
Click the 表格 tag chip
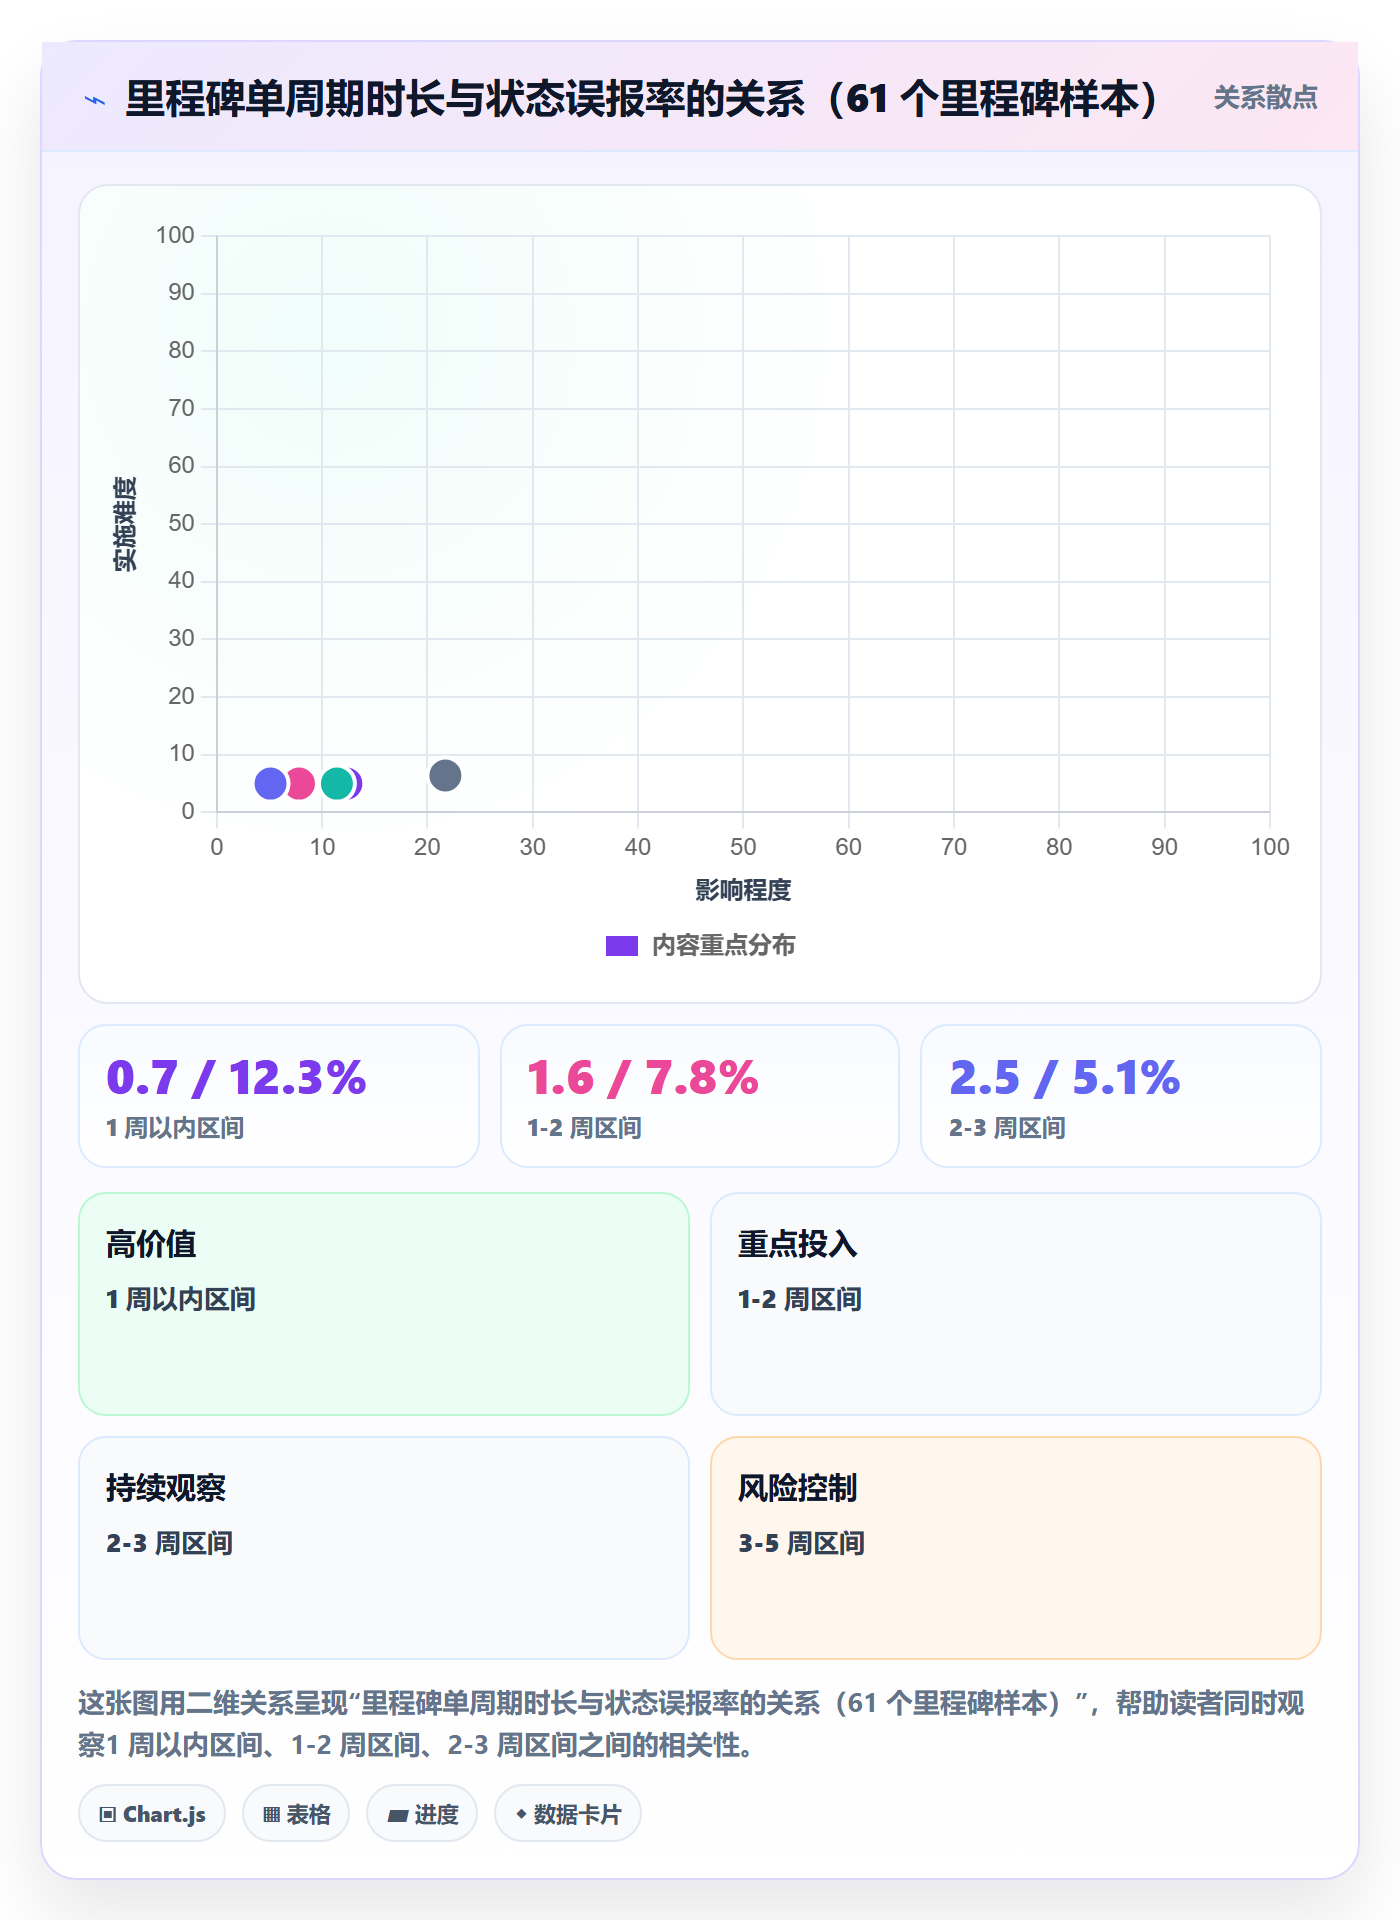[296, 1814]
